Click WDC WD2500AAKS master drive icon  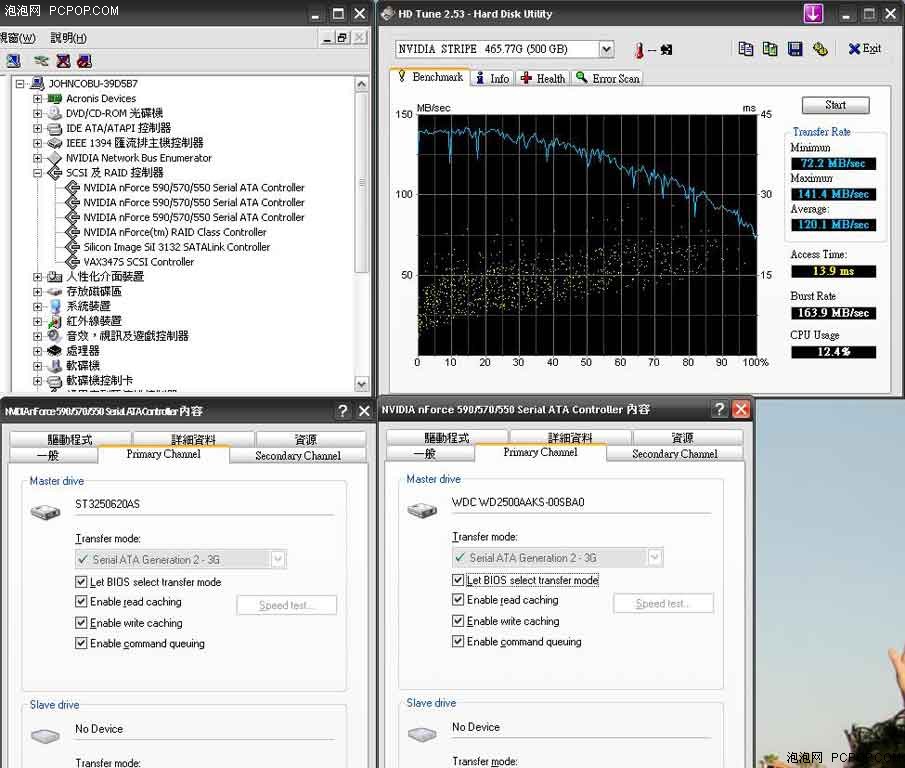pos(422,509)
